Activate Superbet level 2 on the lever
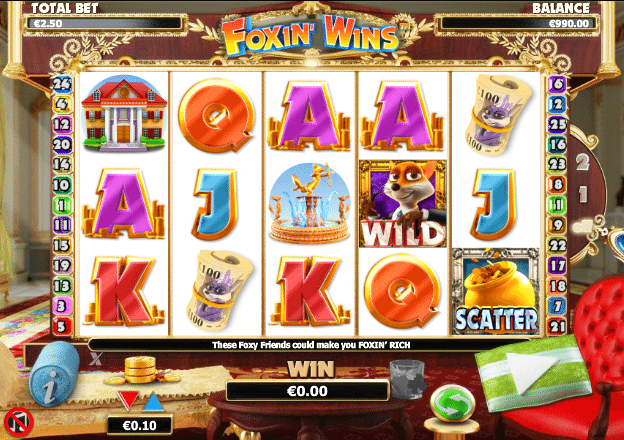The height and width of the screenshot is (440, 624). [583, 162]
